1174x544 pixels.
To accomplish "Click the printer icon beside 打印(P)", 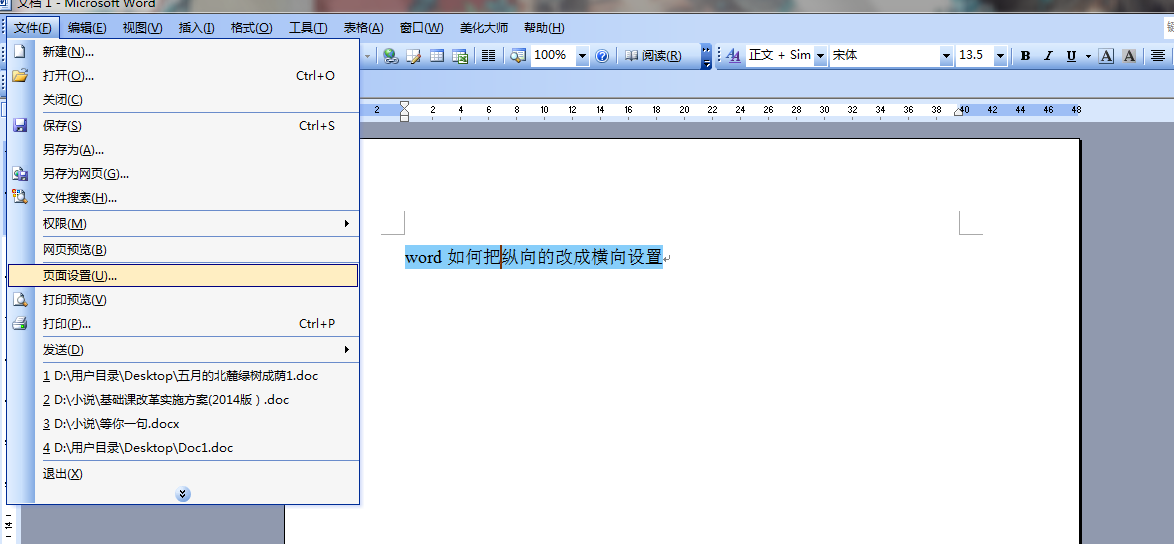I will click(20, 323).
